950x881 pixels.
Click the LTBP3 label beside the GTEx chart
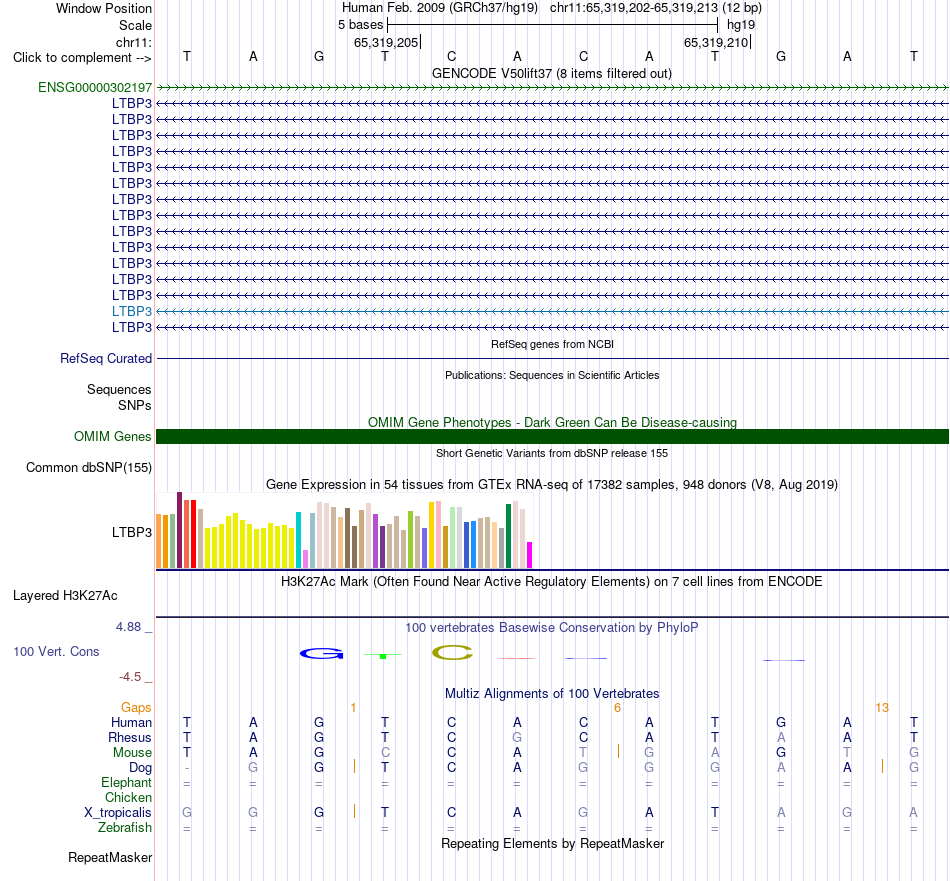pyautogui.click(x=131, y=533)
